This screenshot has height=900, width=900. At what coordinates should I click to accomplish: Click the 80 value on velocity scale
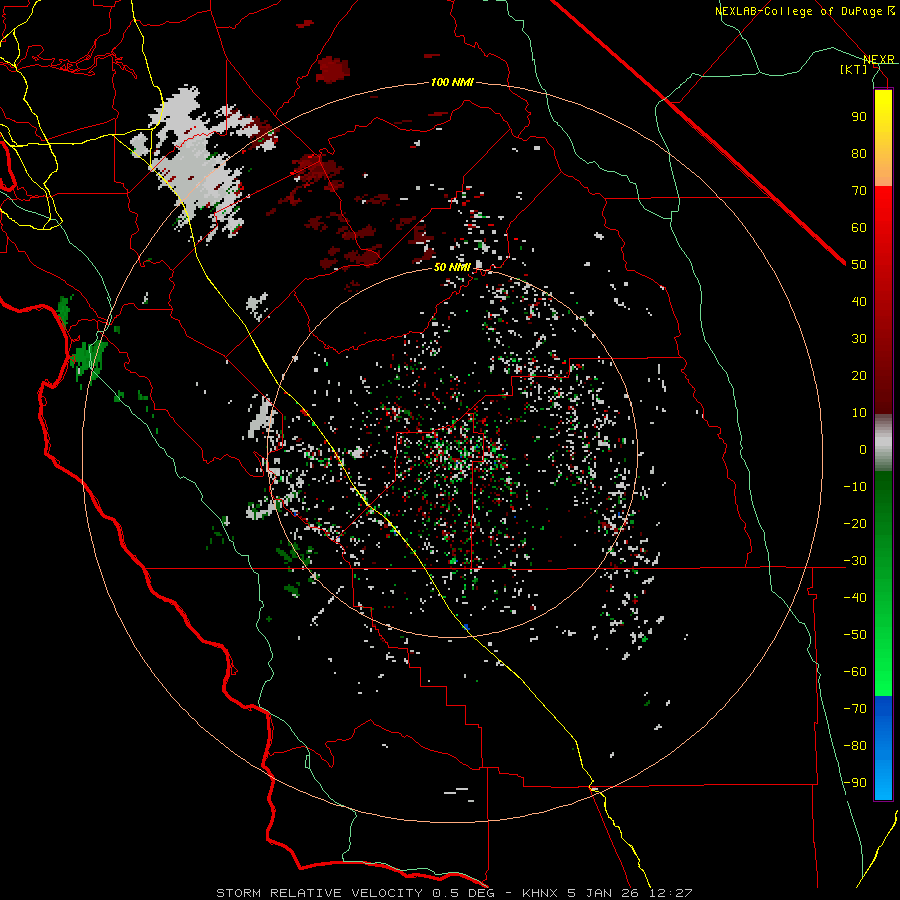pos(859,154)
